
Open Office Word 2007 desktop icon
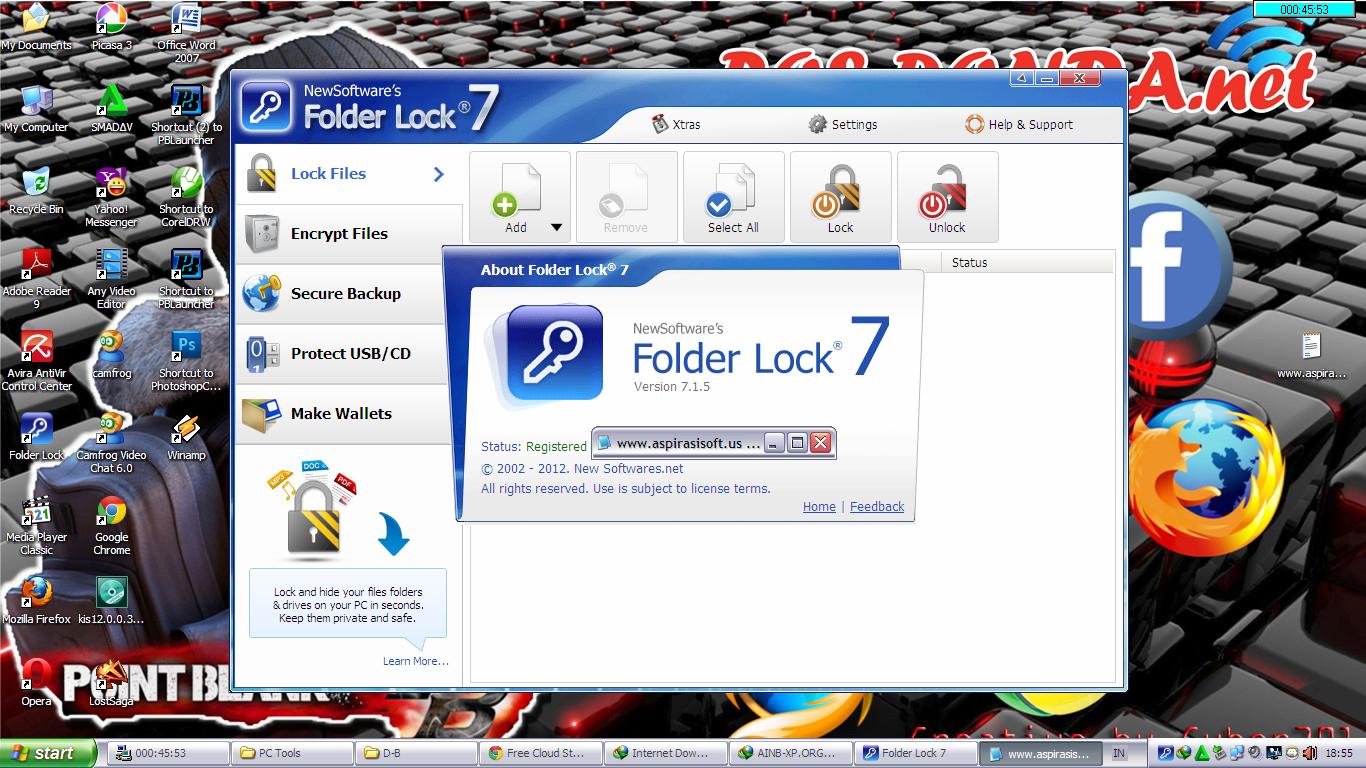186,33
